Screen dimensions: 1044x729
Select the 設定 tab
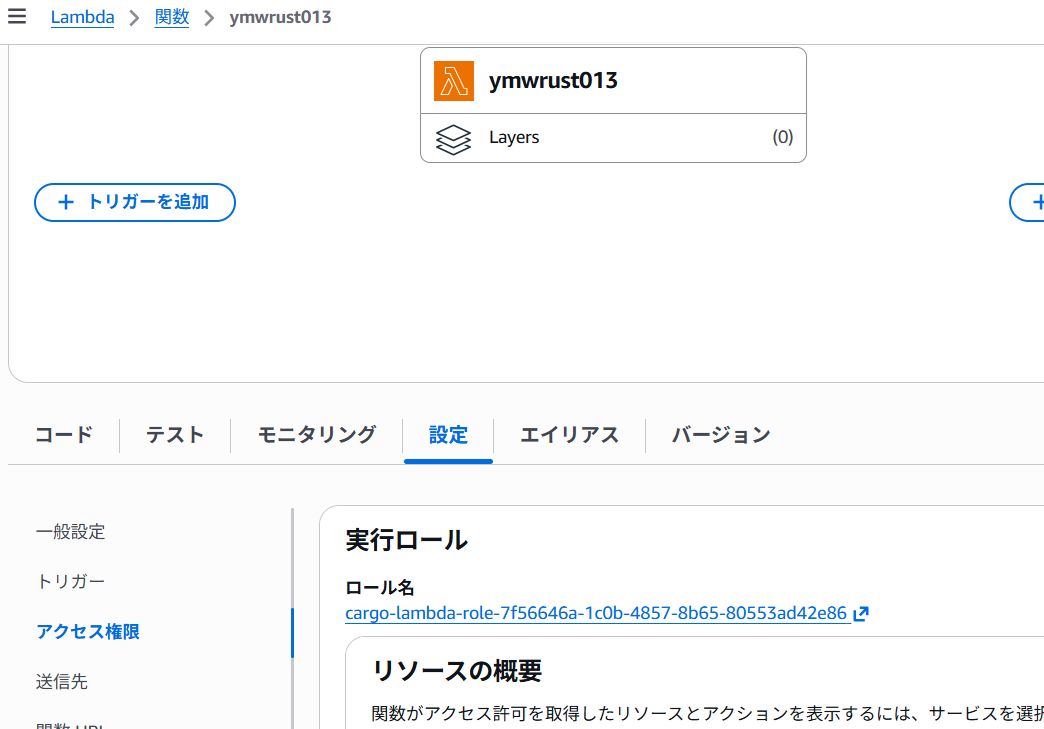(448, 435)
